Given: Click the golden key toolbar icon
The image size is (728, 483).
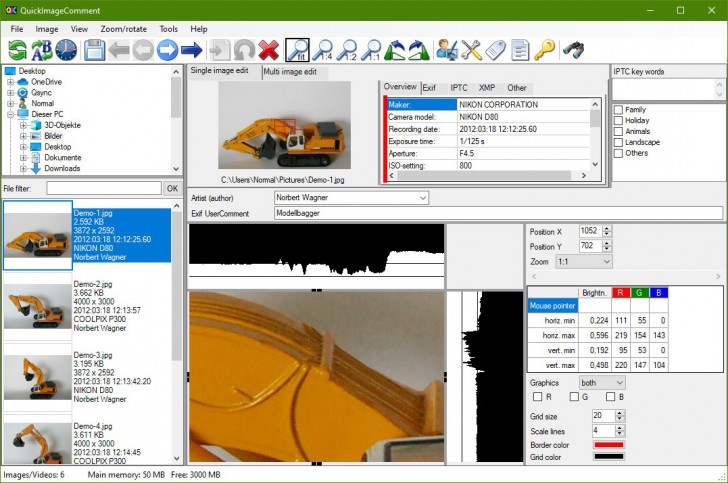Looking at the screenshot, I should tap(544, 50).
